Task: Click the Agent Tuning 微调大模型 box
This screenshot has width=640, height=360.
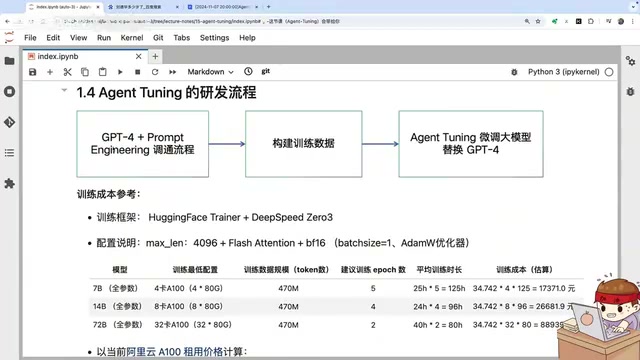Action: pyautogui.click(x=471, y=144)
